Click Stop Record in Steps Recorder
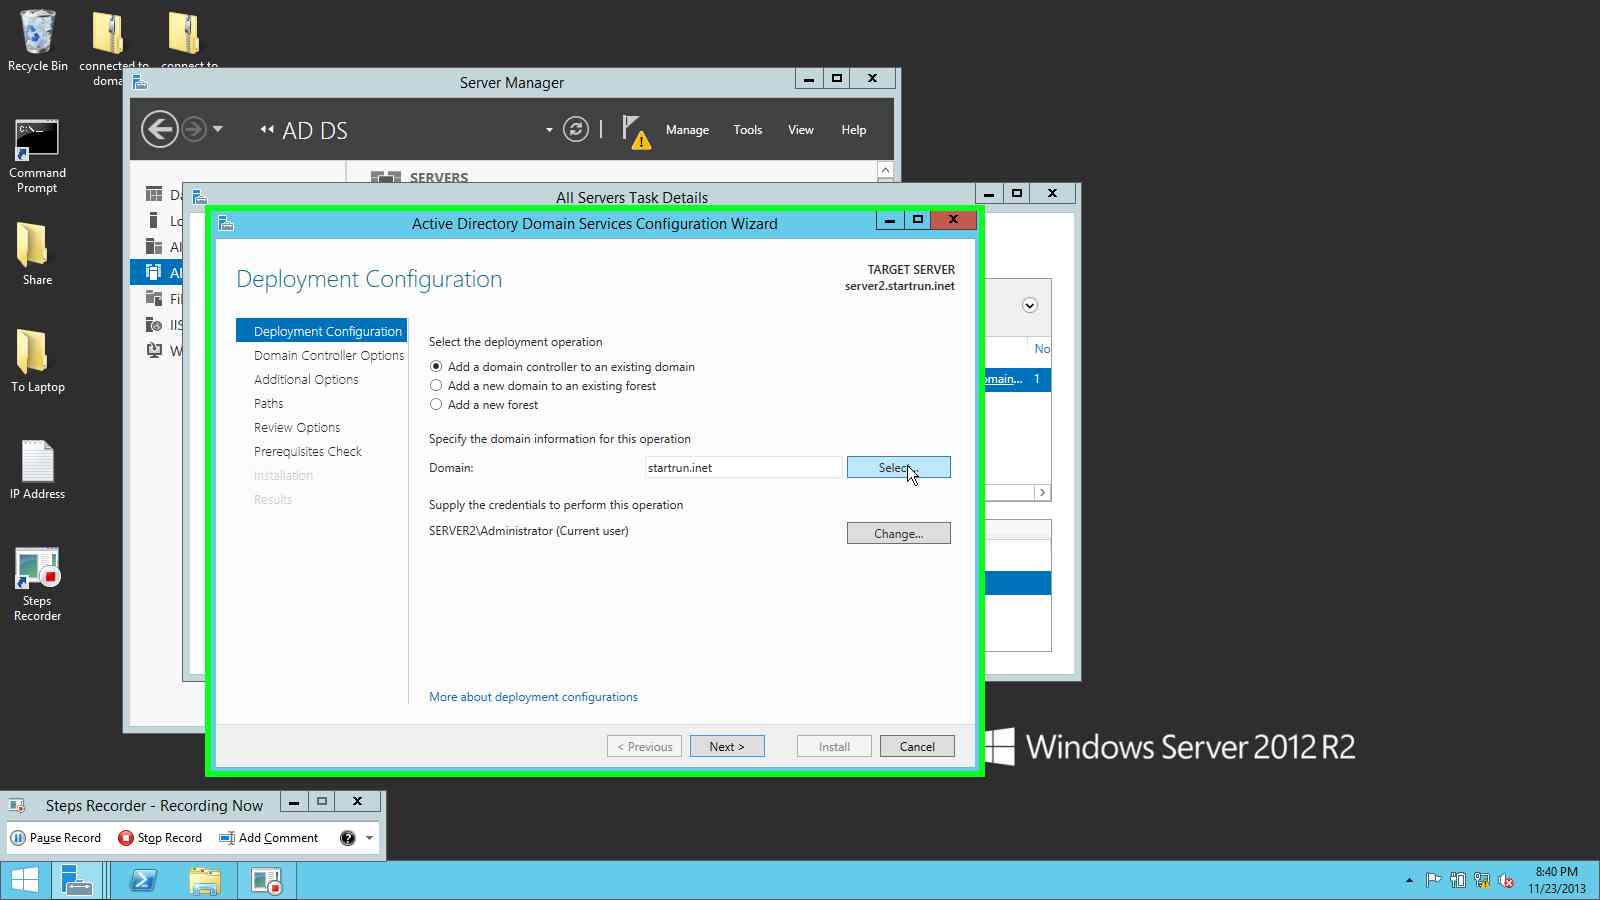 coord(160,838)
